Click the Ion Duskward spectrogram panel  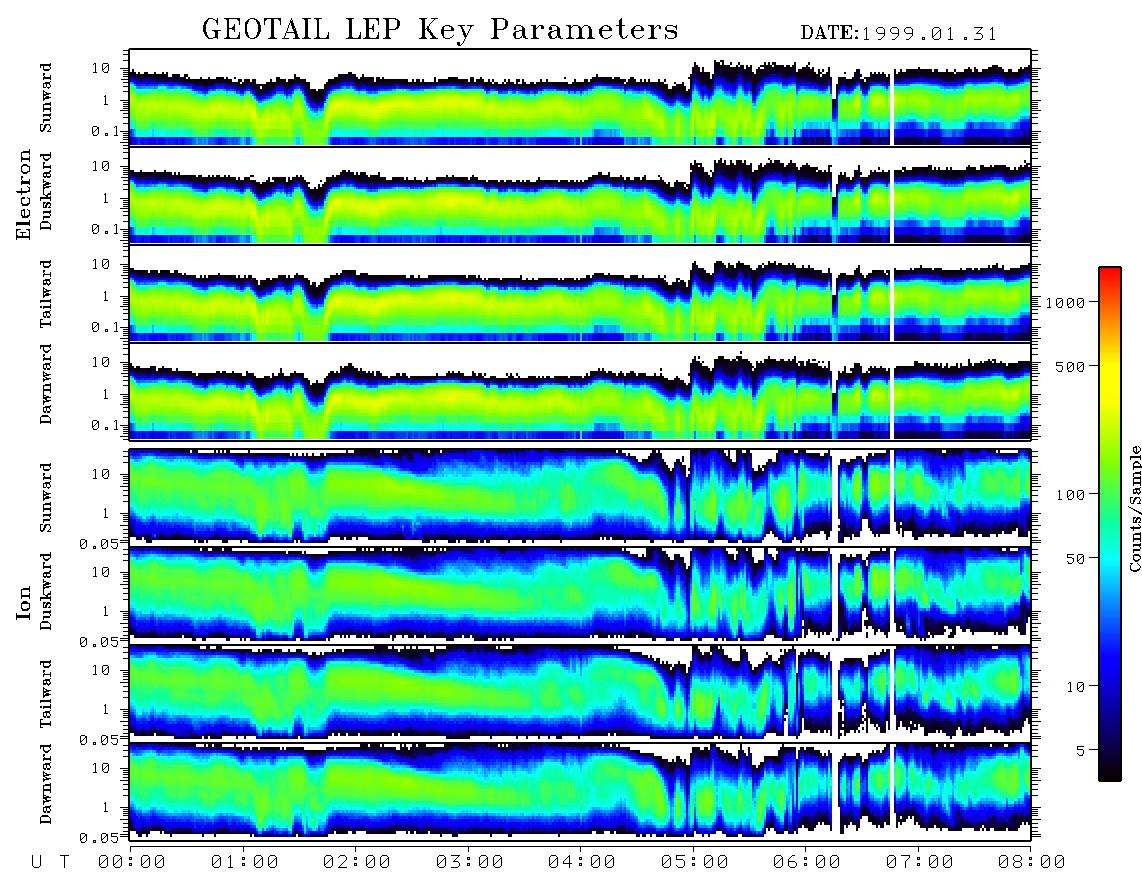point(580,594)
